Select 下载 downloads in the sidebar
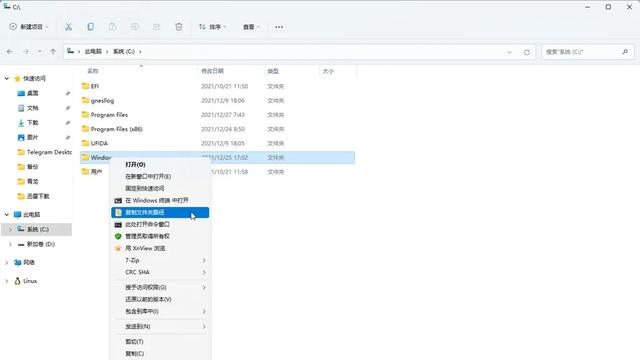The height and width of the screenshot is (360, 640). 33,122
